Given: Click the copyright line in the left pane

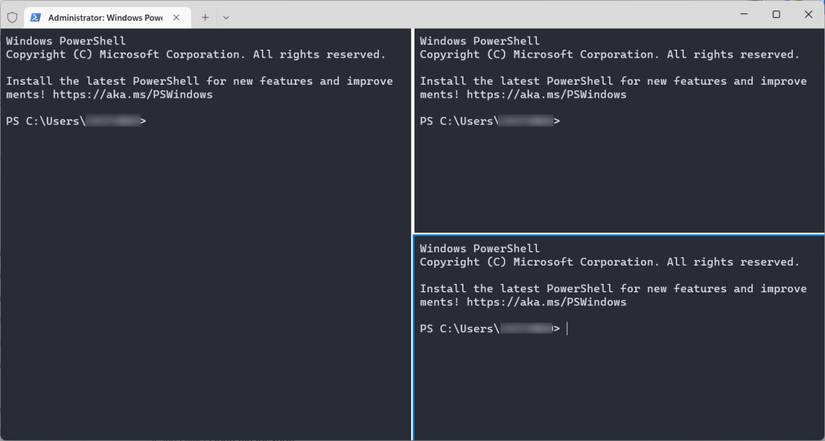Looking at the screenshot, I should (x=196, y=55).
